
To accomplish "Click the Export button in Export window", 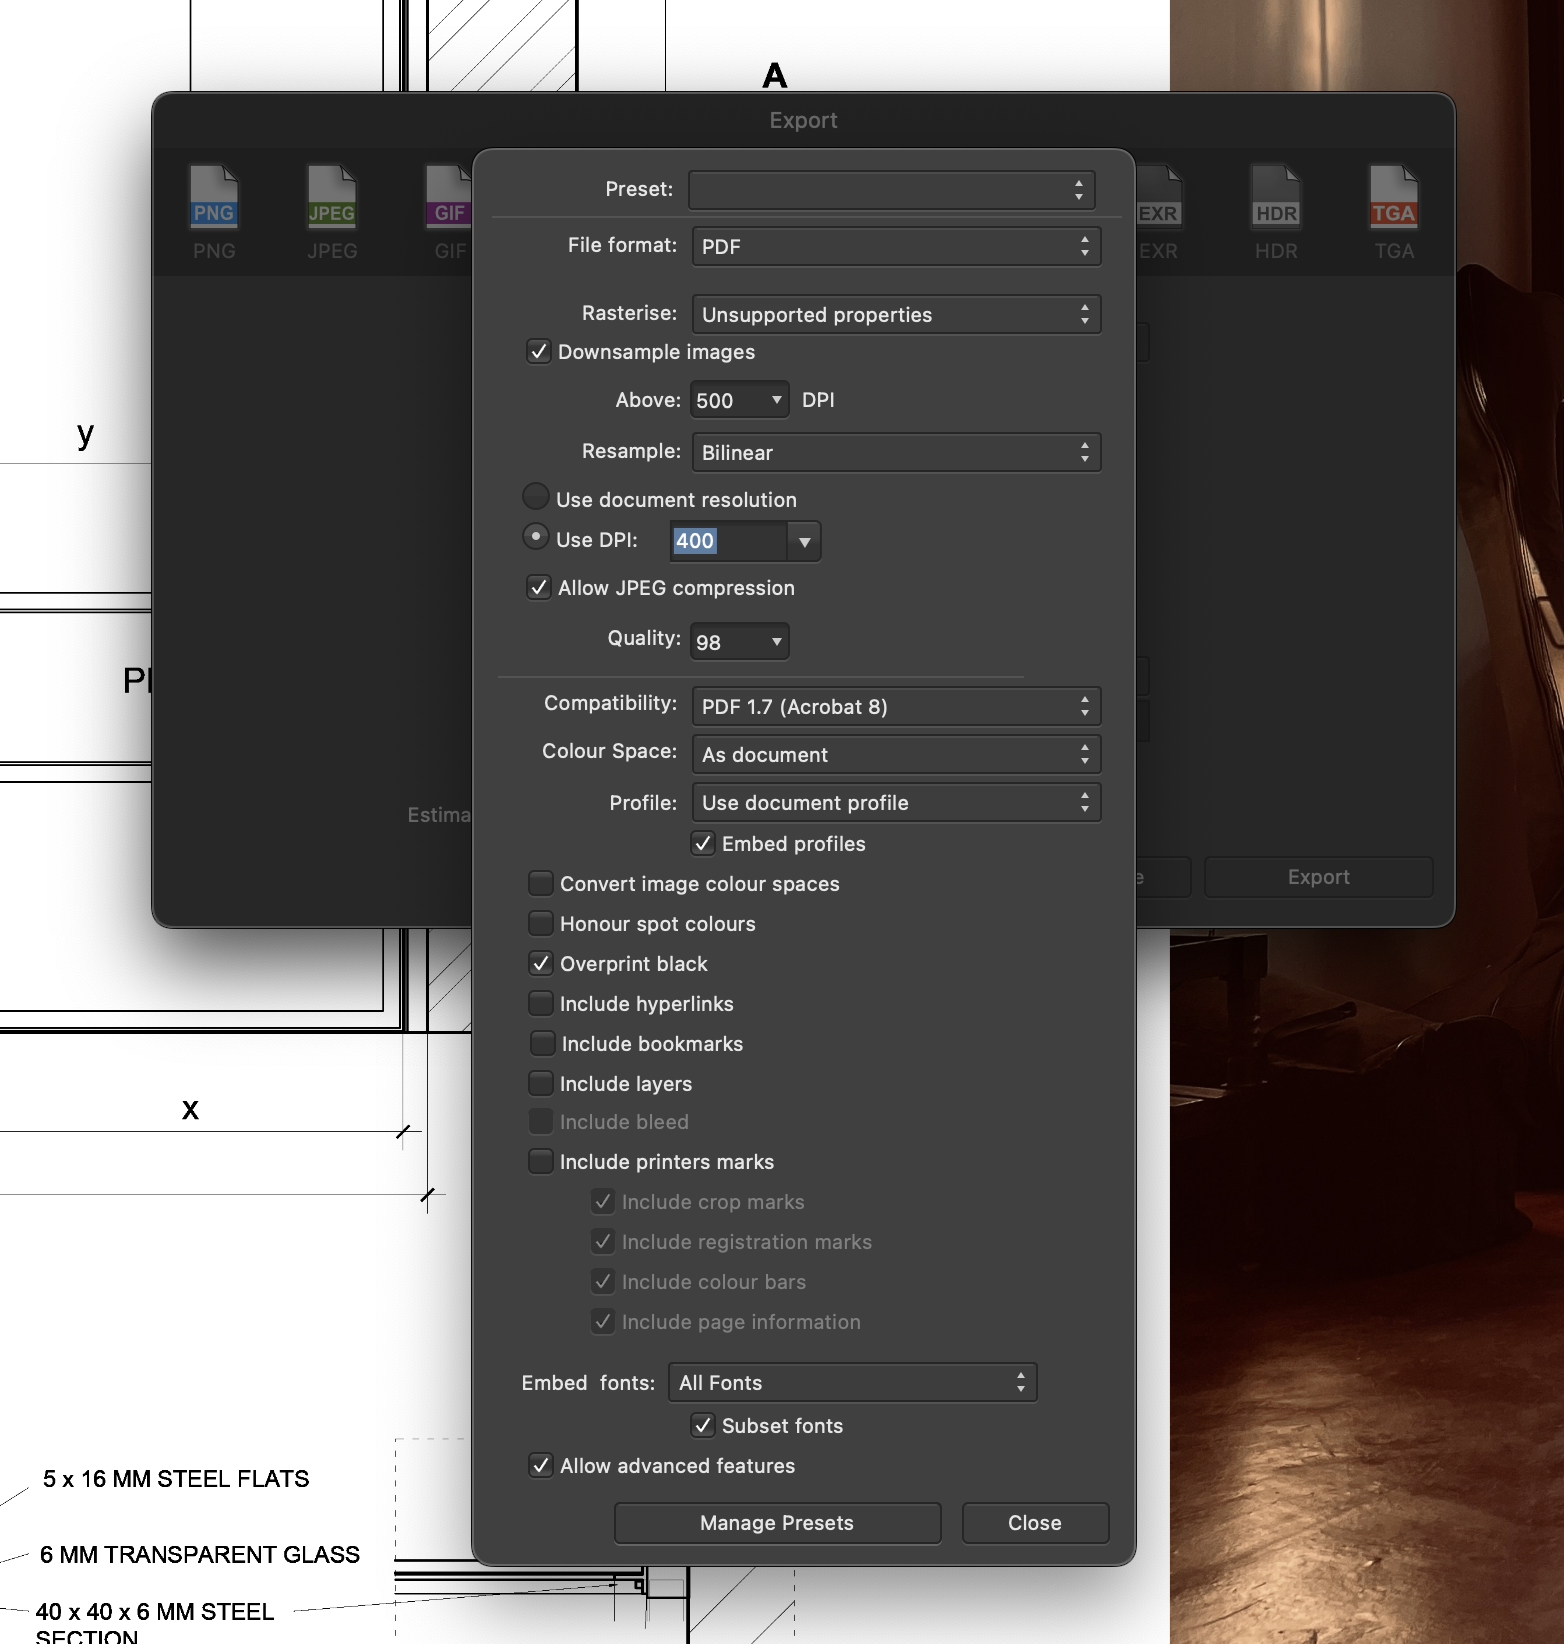I will click(1318, 877).
